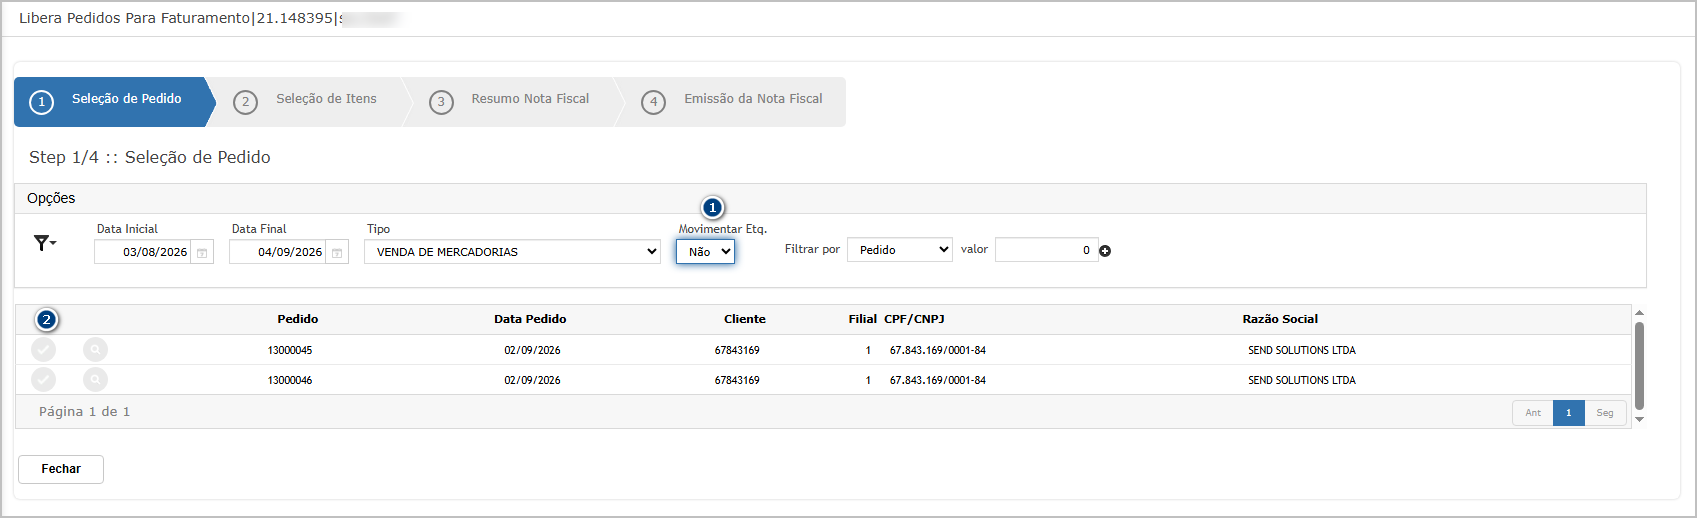The width and height of the screenshot is (1697, 518).
Task: Click date 02/09/2026 in row 13000046
Action: [x=532, y=380]
